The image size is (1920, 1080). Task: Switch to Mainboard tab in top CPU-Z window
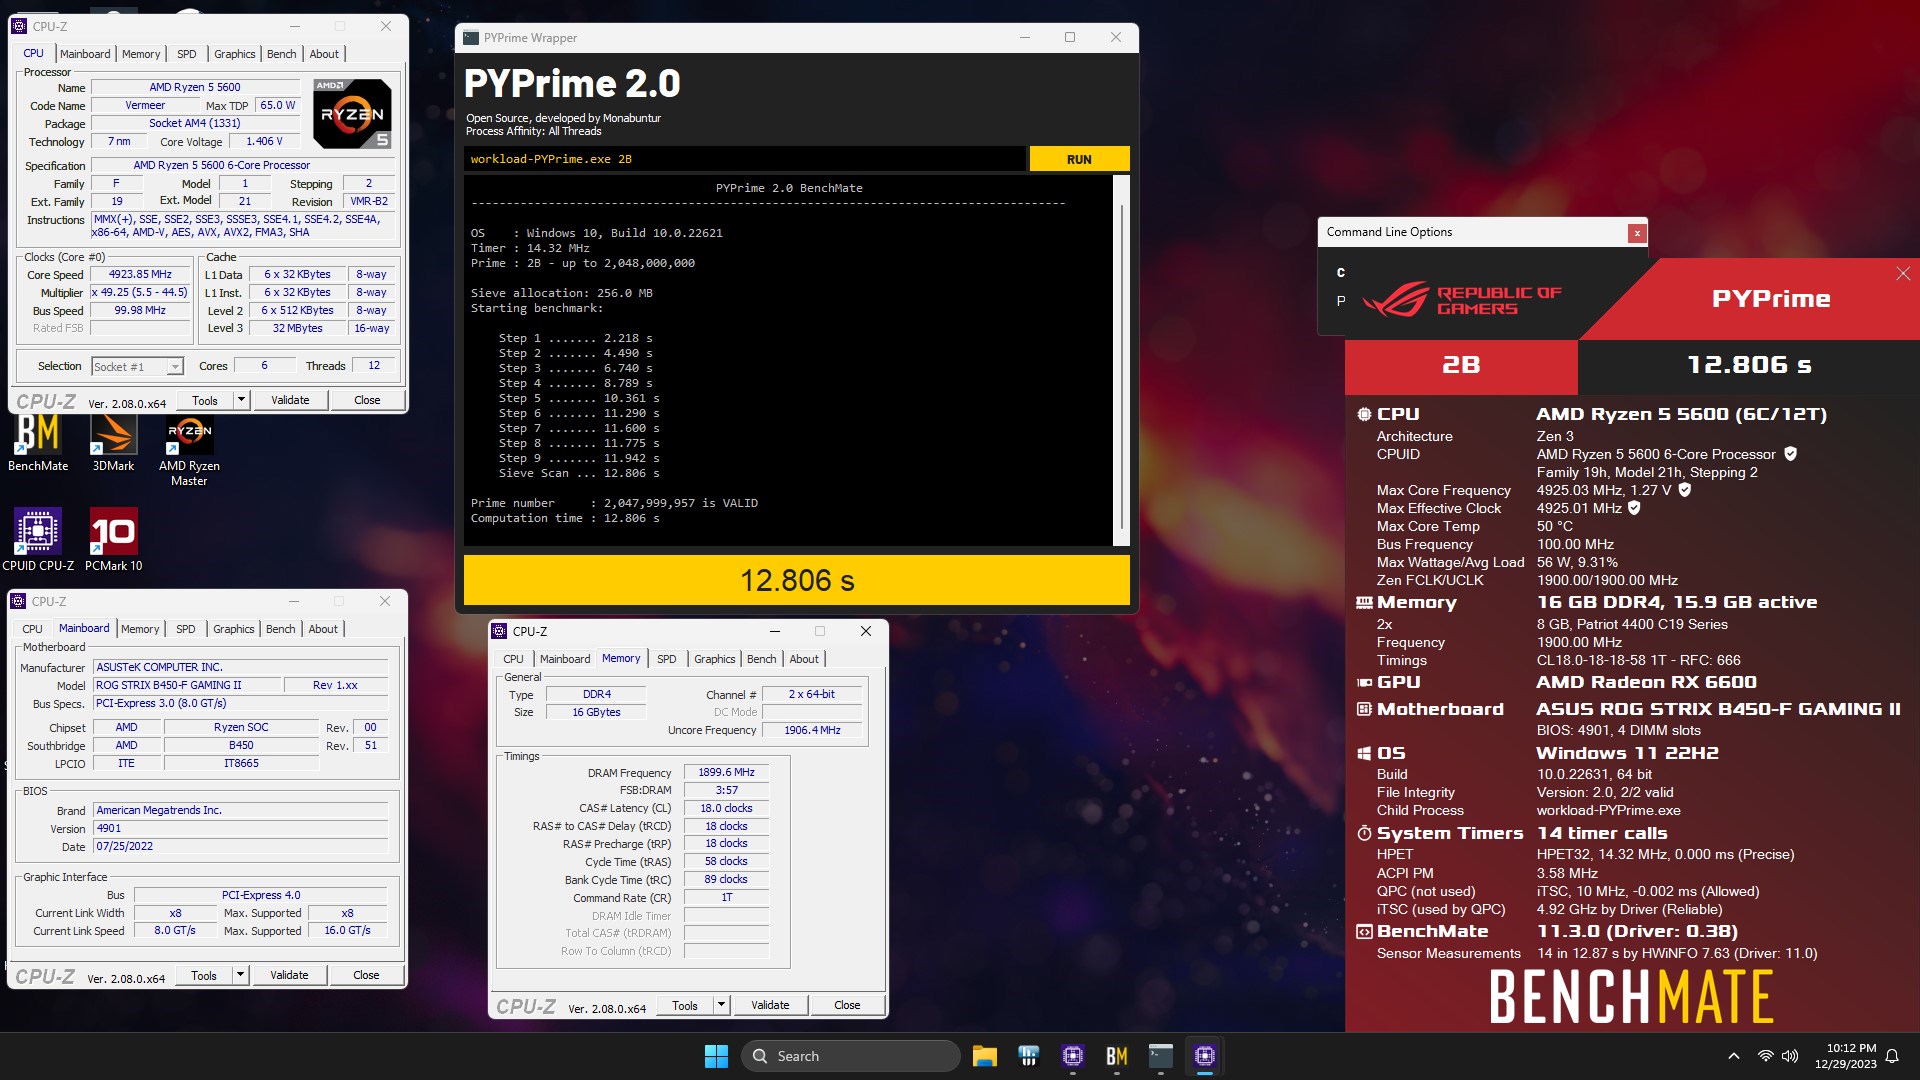(x=85, y=54)
